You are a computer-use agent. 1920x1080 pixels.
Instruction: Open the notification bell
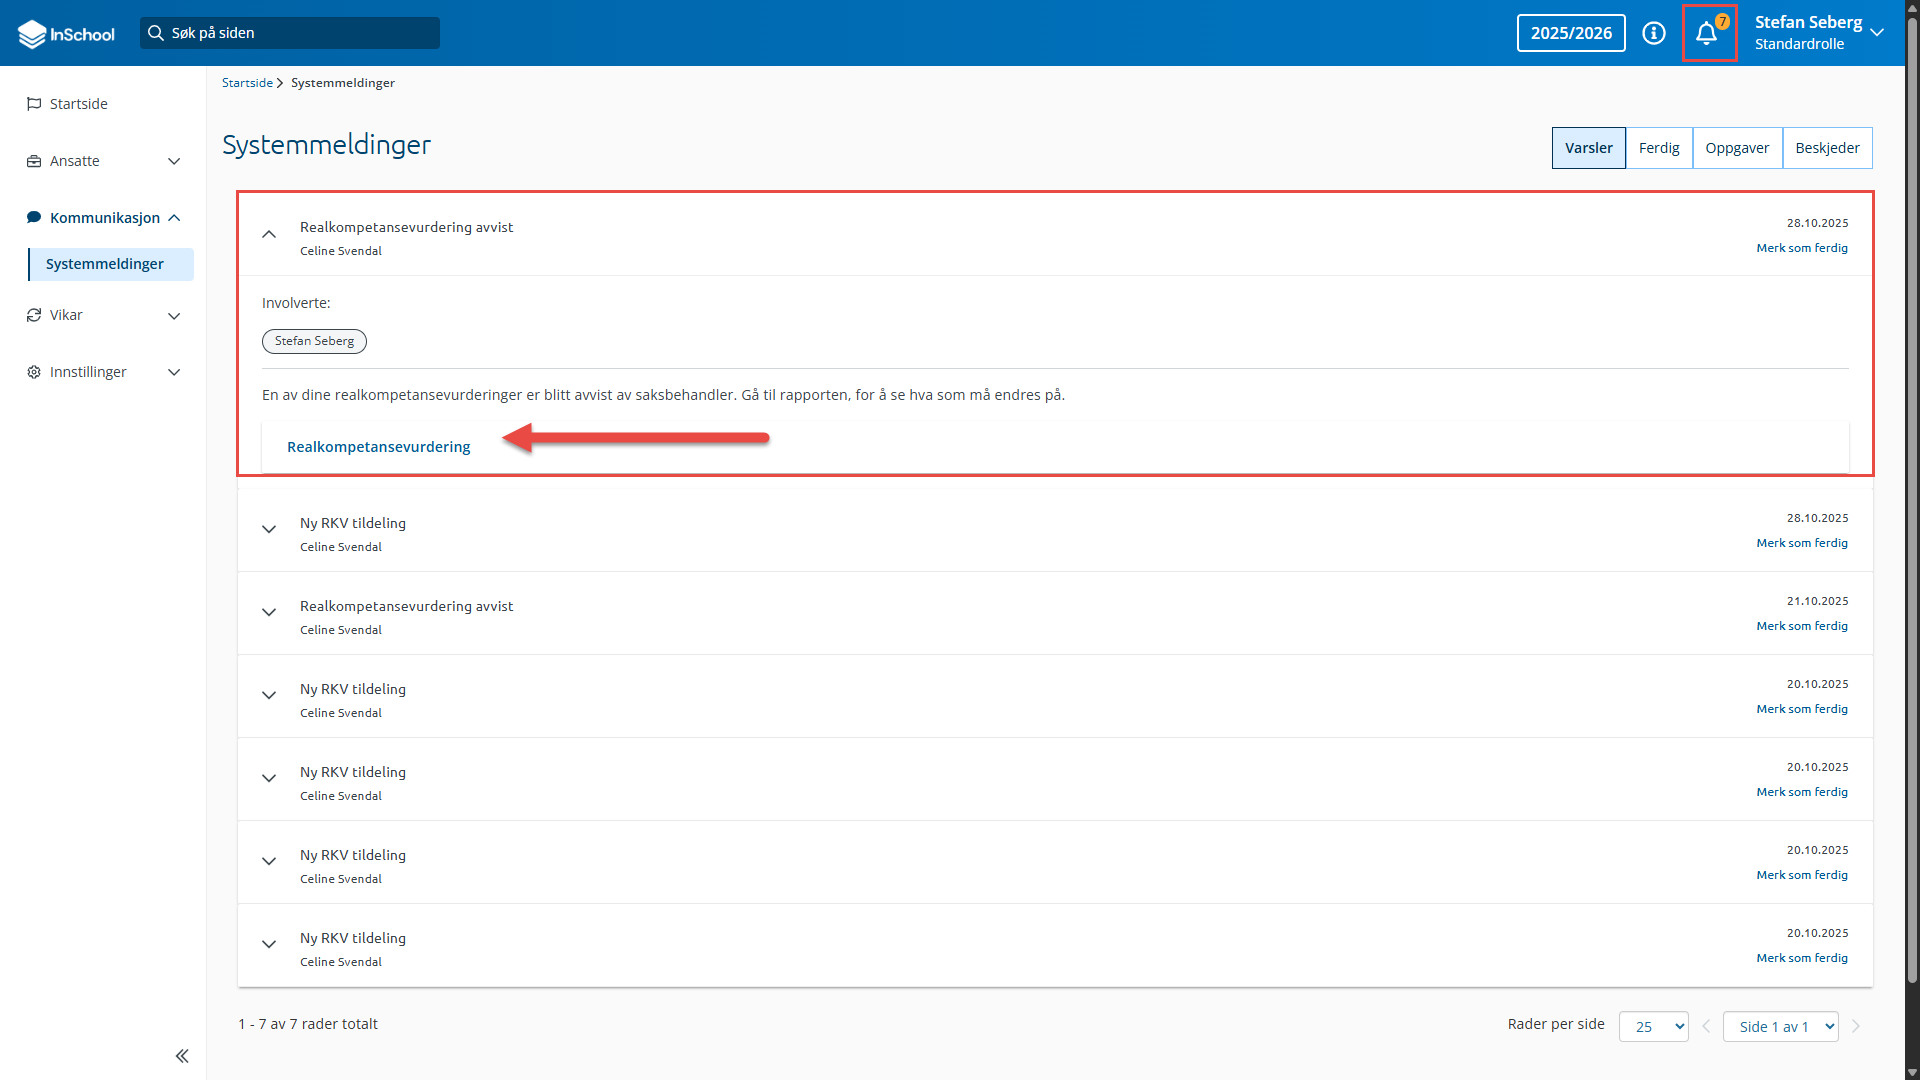click(1708, 33)
